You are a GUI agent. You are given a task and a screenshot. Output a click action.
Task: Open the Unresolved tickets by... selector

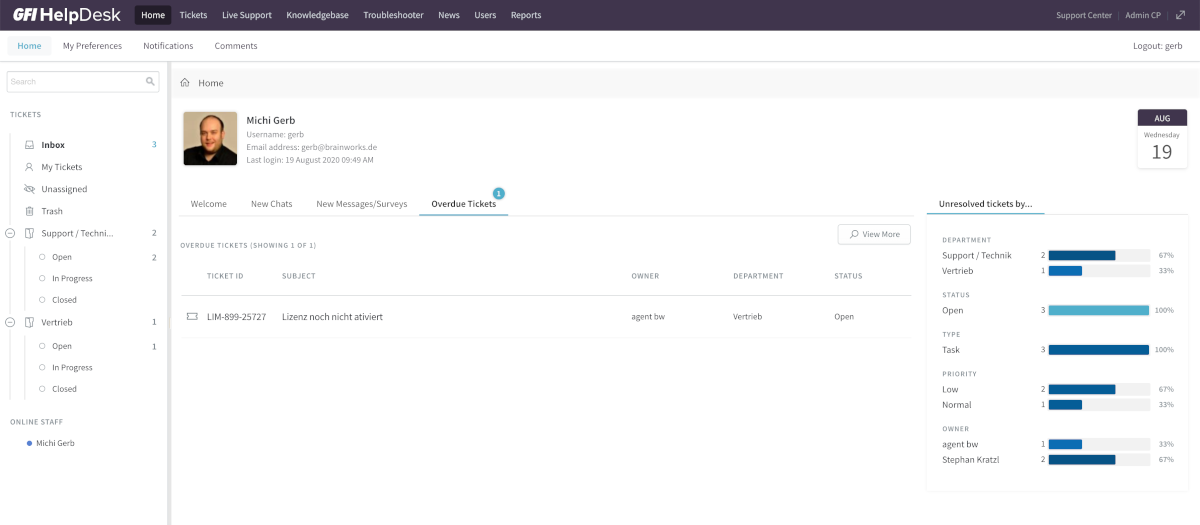pyautogui.click(x=986, y=204)
